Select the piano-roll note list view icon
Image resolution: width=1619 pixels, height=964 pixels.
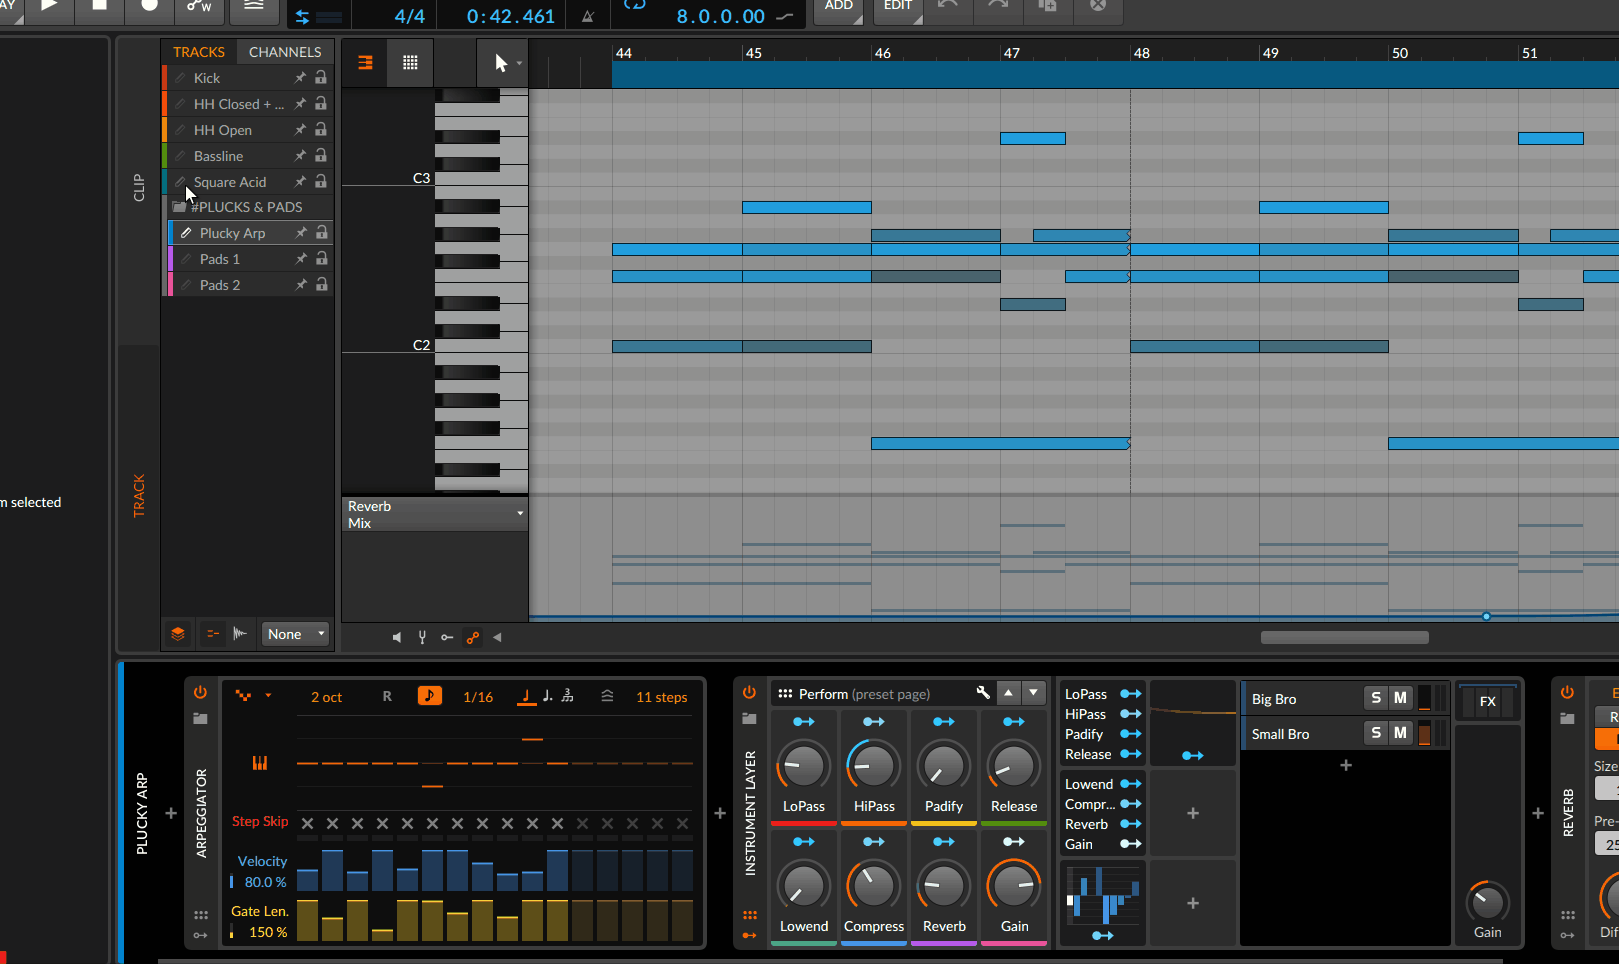tap(365, 62)
